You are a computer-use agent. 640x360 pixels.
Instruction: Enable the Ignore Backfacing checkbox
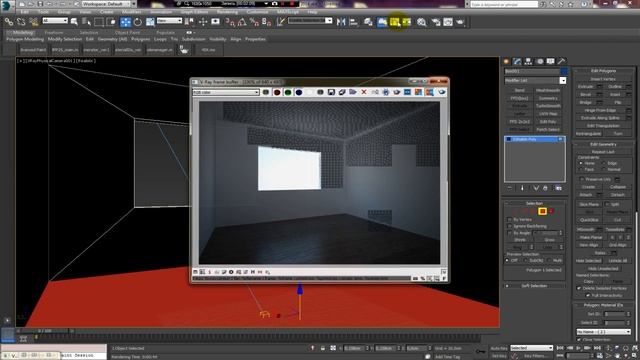point(509,226)
